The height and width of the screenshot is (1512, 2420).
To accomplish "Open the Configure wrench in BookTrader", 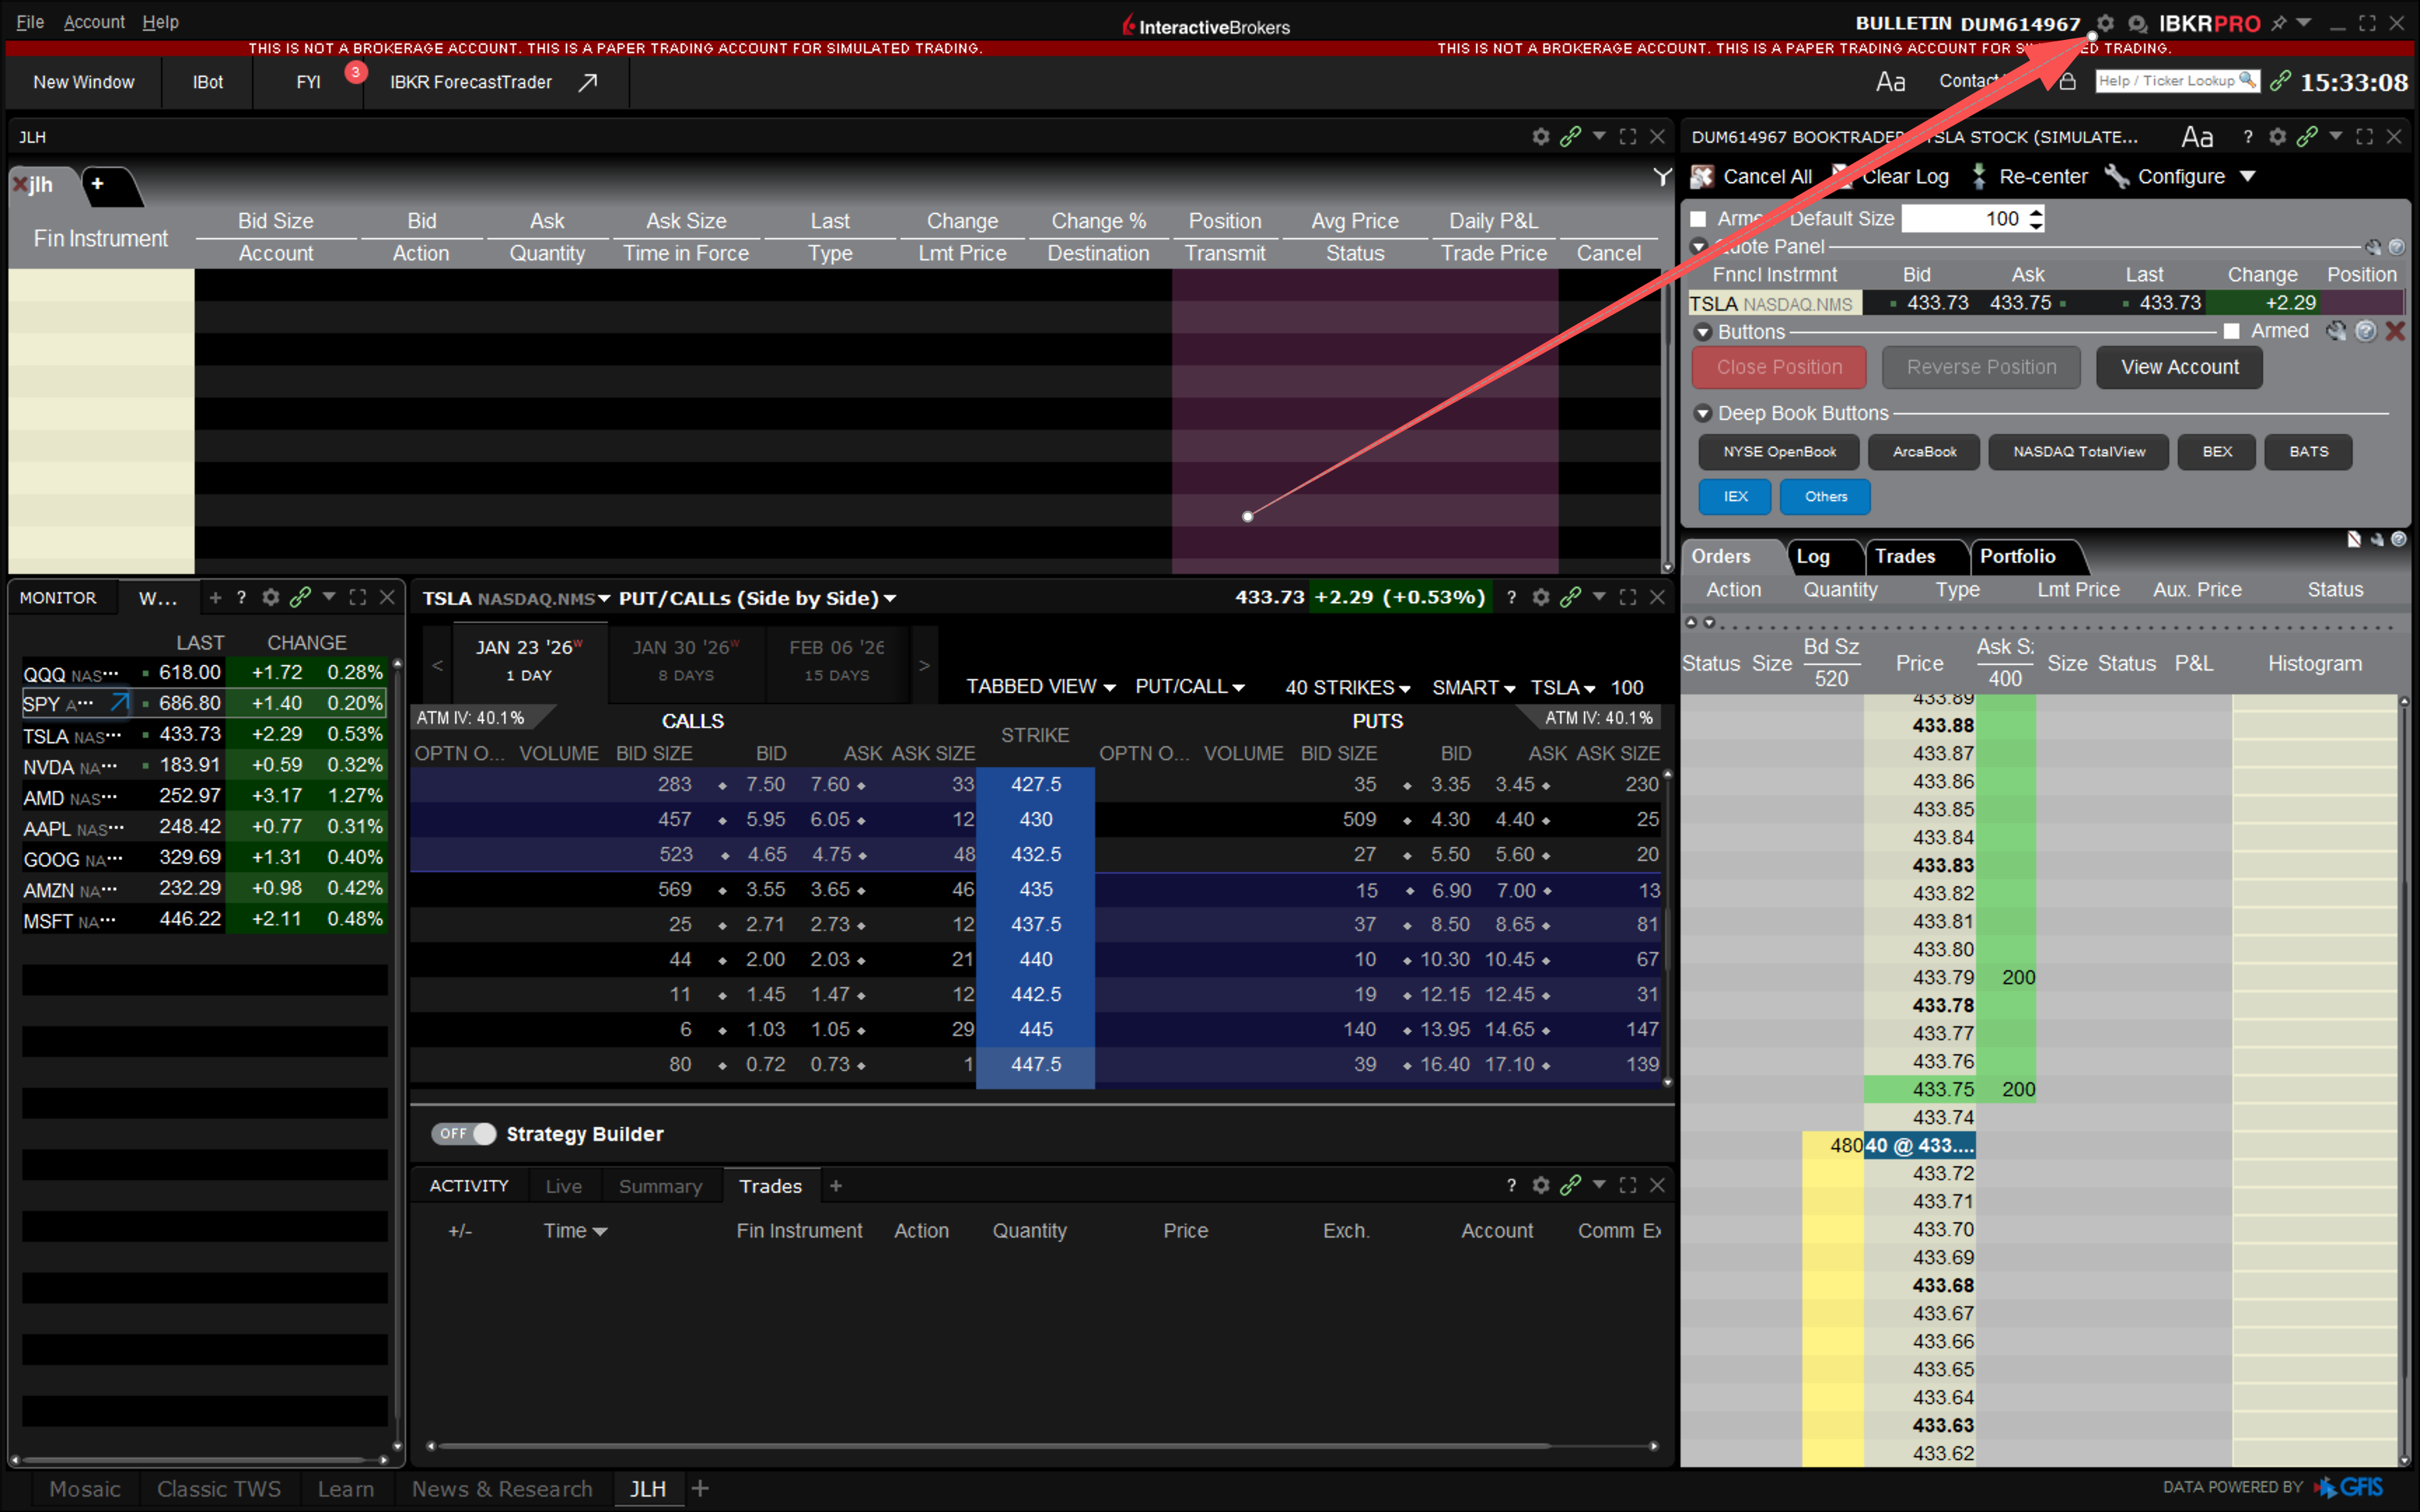I will [x=2116, y=177].
